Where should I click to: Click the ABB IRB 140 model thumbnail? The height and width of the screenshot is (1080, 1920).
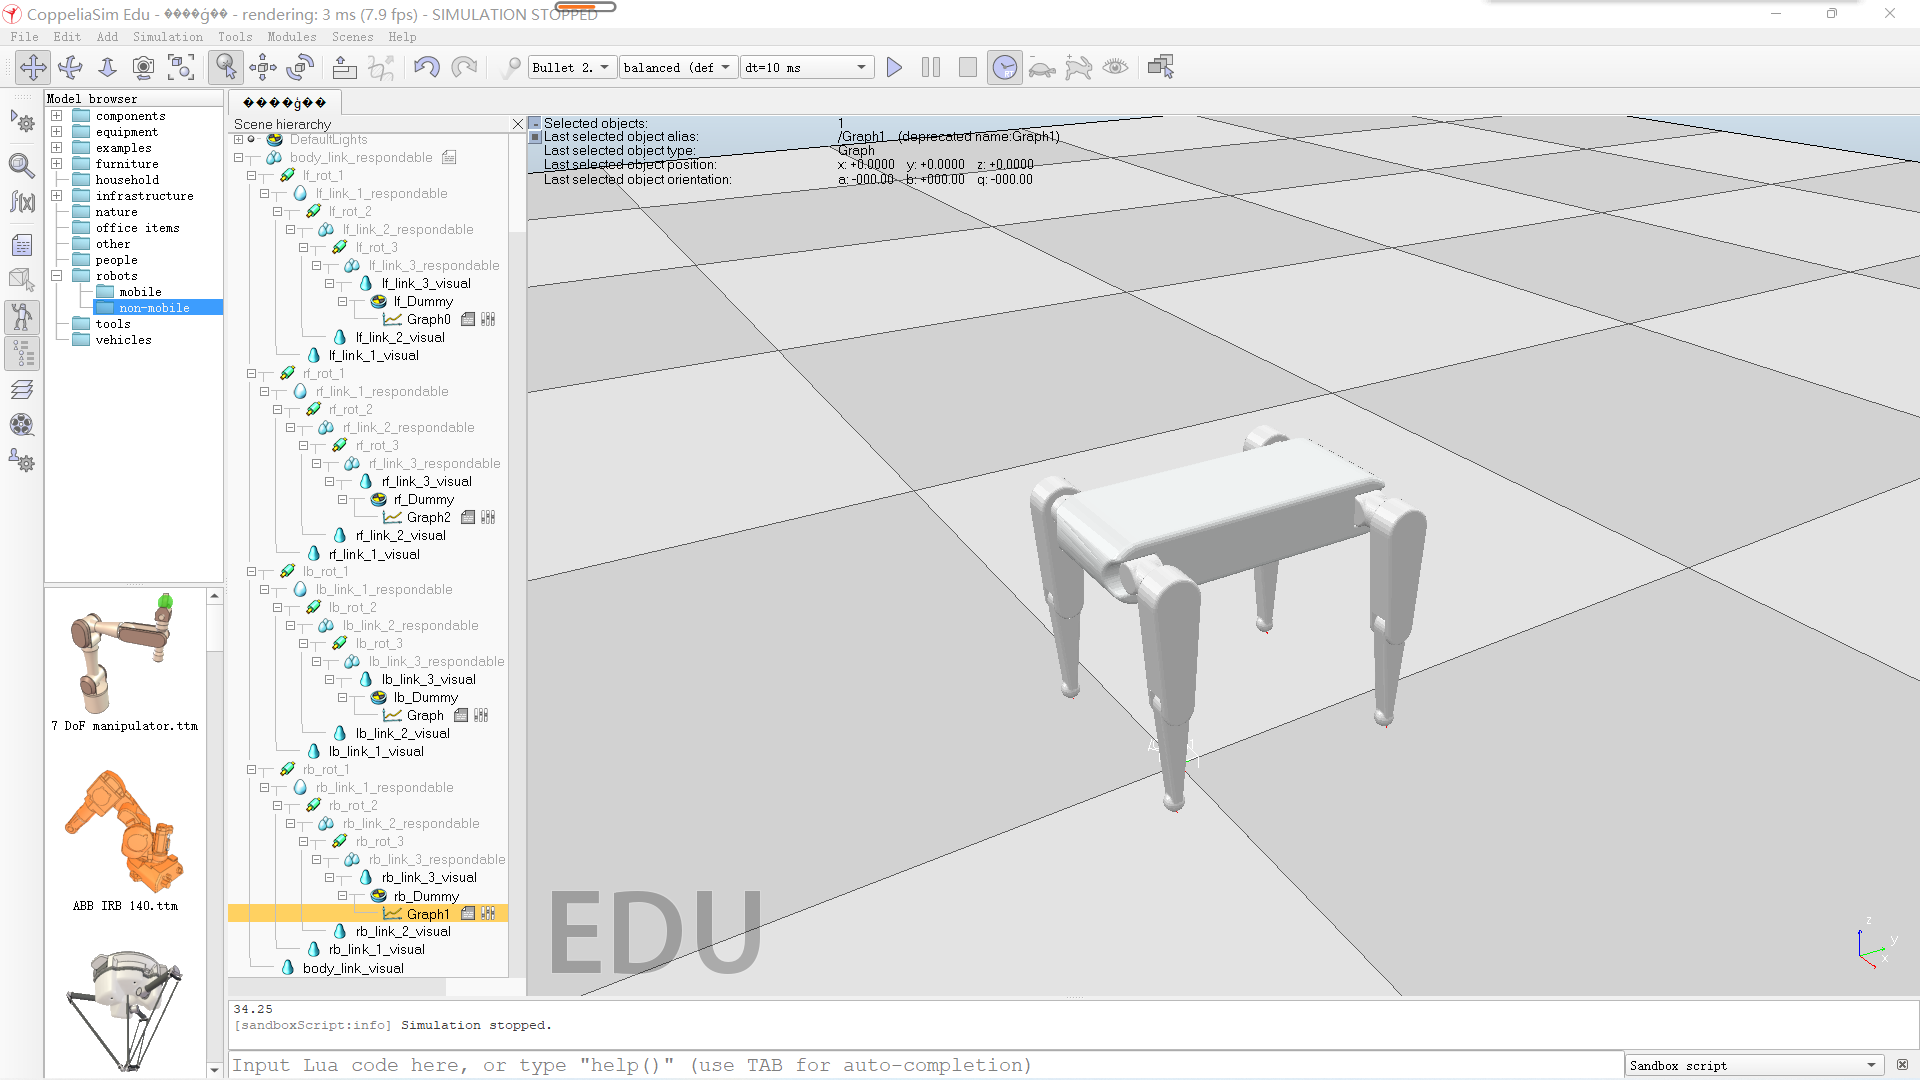pyautogui.click(x=125, y=832)
